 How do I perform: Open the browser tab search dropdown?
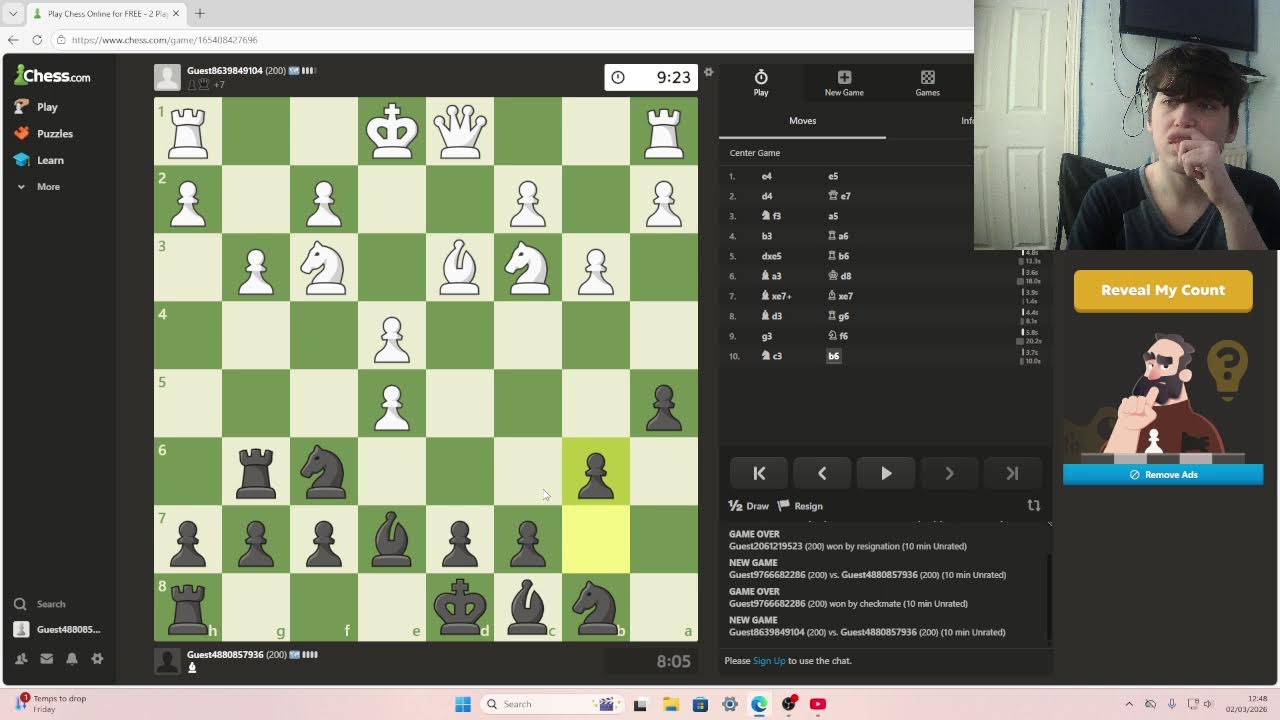[x=12, y=13]
